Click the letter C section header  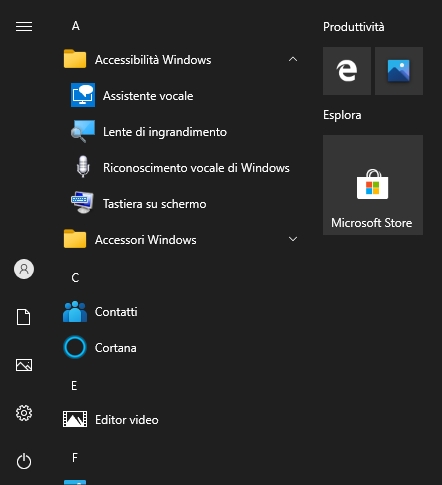(75, 278)
